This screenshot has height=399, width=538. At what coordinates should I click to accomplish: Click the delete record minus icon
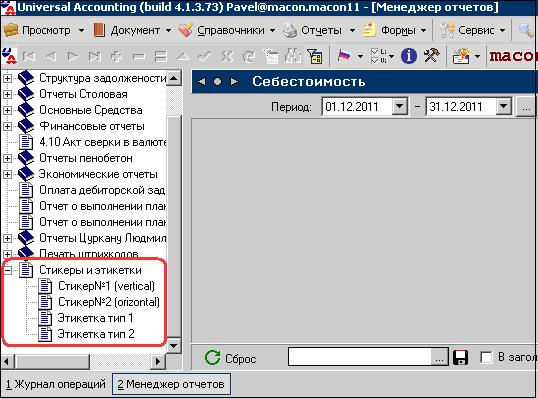[x=139, y=56]
